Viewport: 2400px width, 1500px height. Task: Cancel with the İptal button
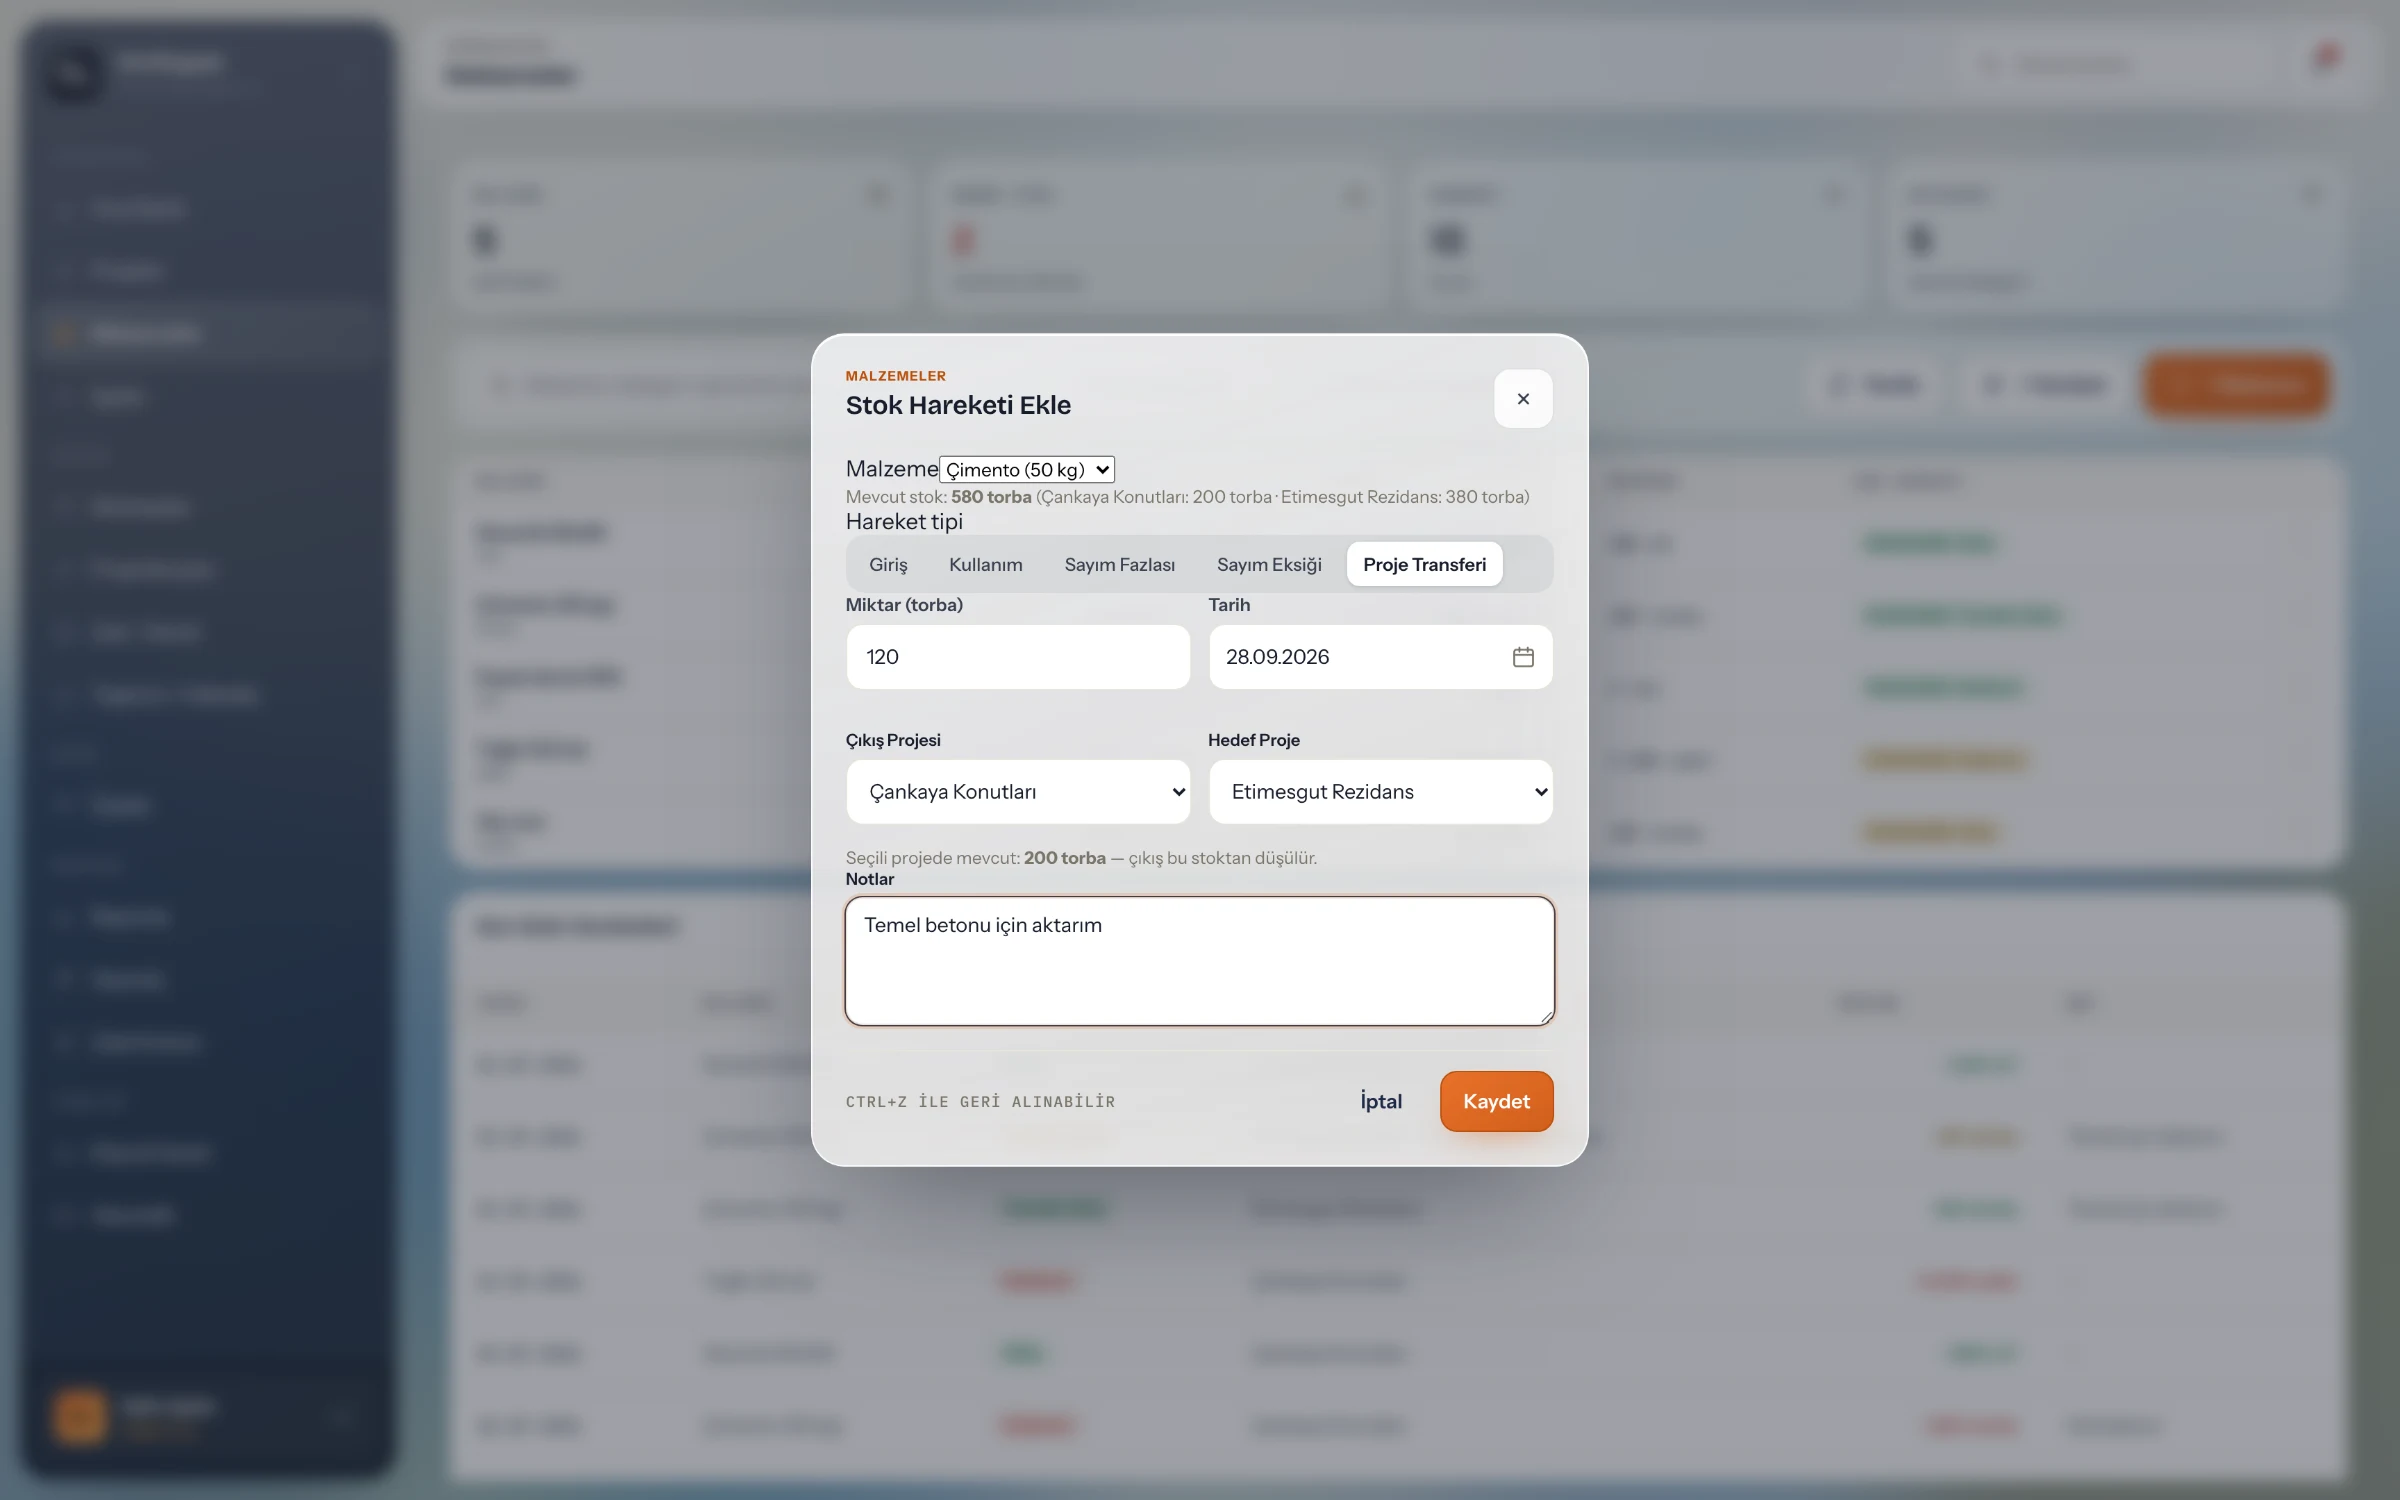pyautogui.click(x=1381, y=1101)
